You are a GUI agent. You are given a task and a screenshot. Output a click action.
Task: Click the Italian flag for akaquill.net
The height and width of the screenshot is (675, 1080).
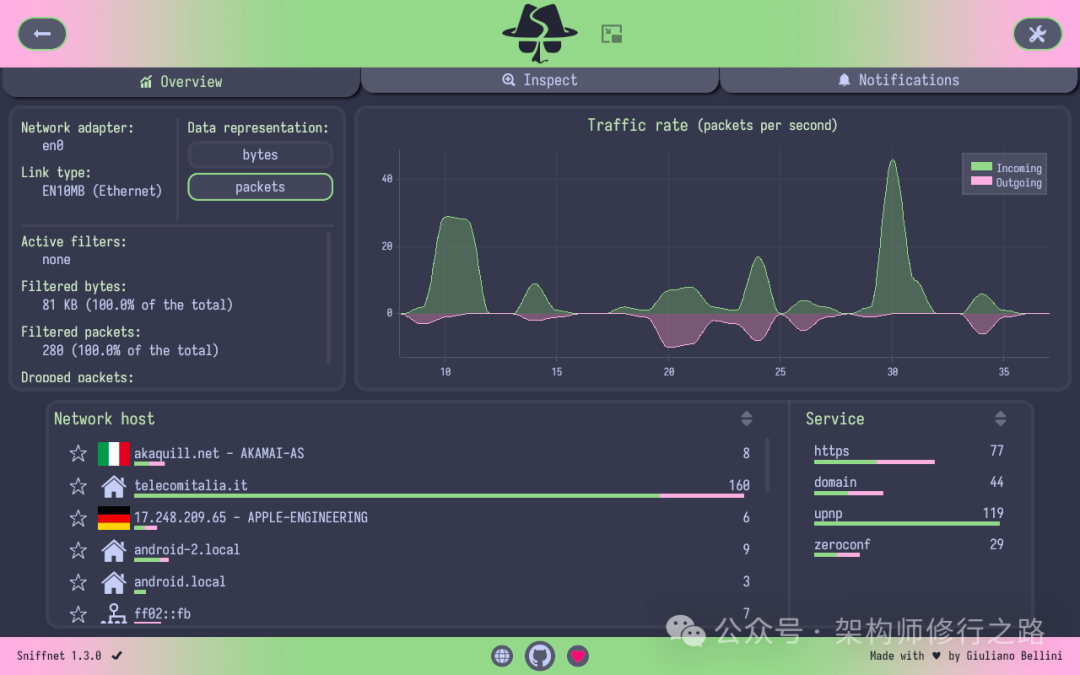(x=114, y=454)
